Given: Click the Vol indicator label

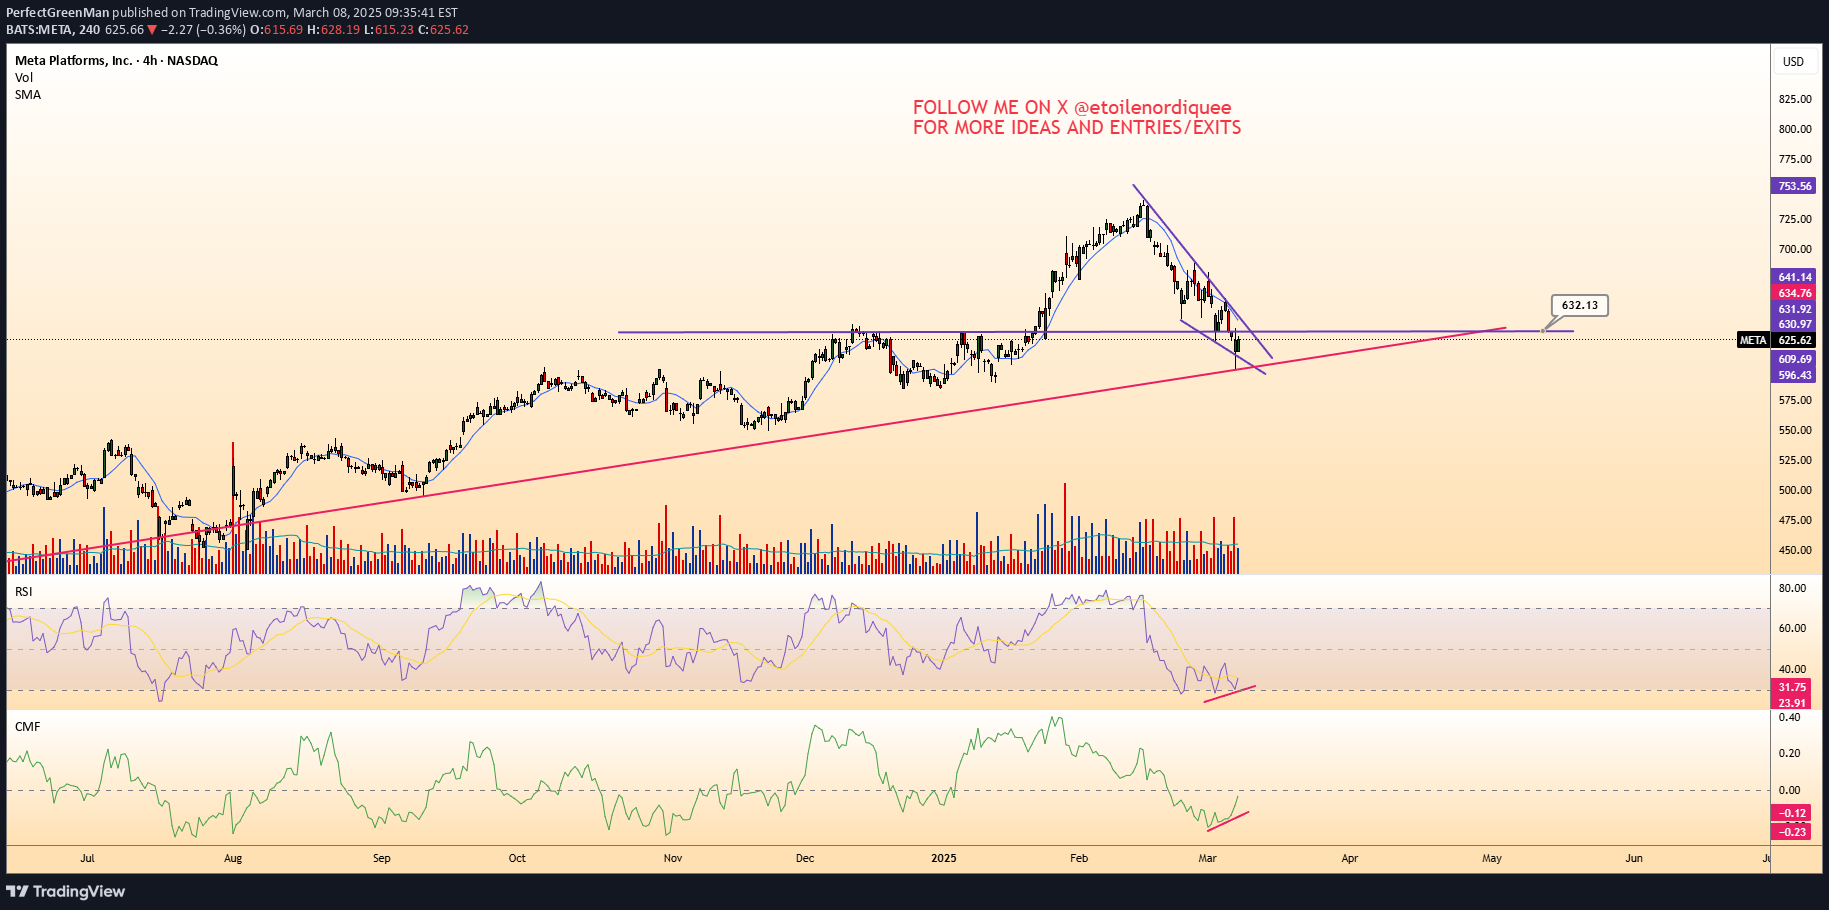Looking at the screenshot, I should tap(24, 78).
